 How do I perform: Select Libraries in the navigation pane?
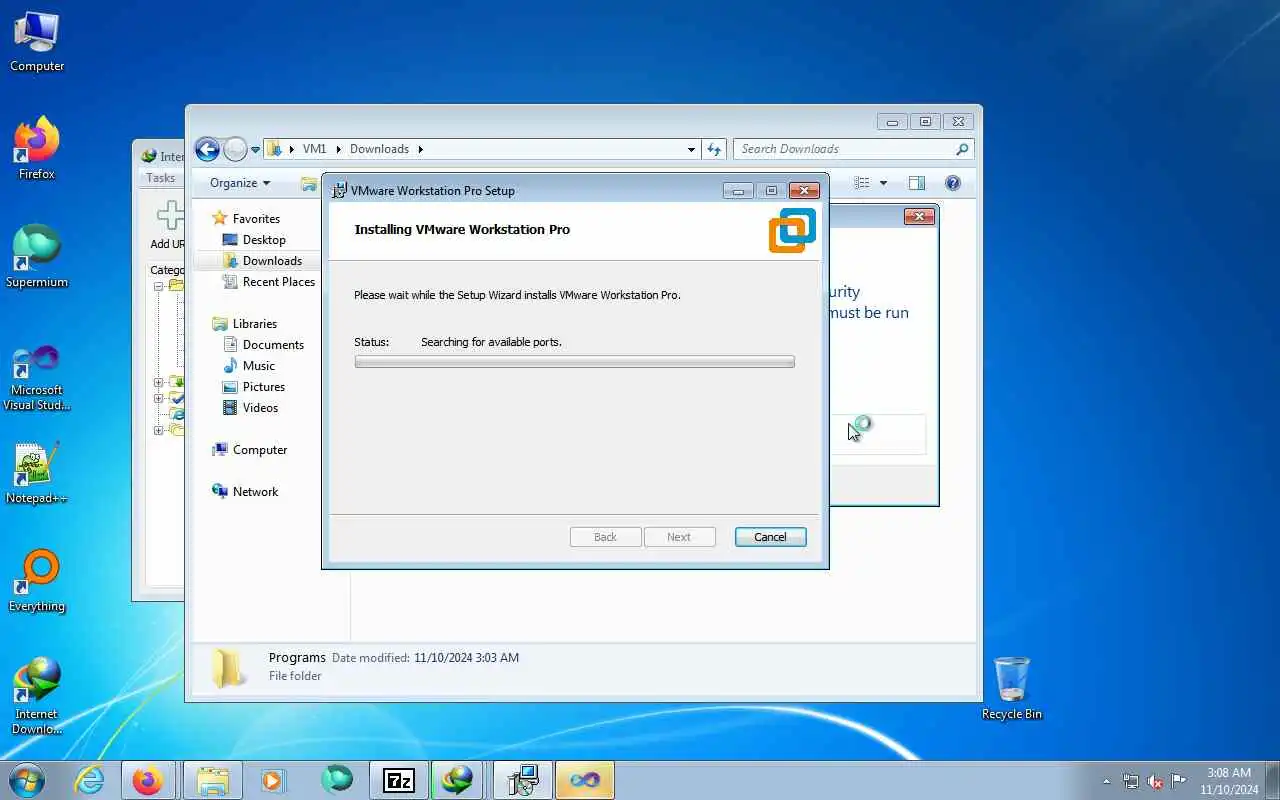[x=254, y=324]
